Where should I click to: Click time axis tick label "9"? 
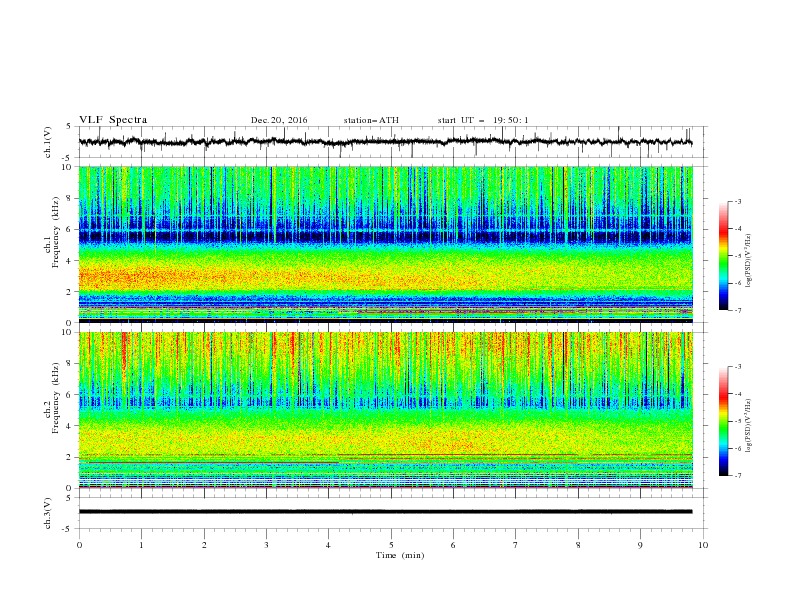coord(640,545)
